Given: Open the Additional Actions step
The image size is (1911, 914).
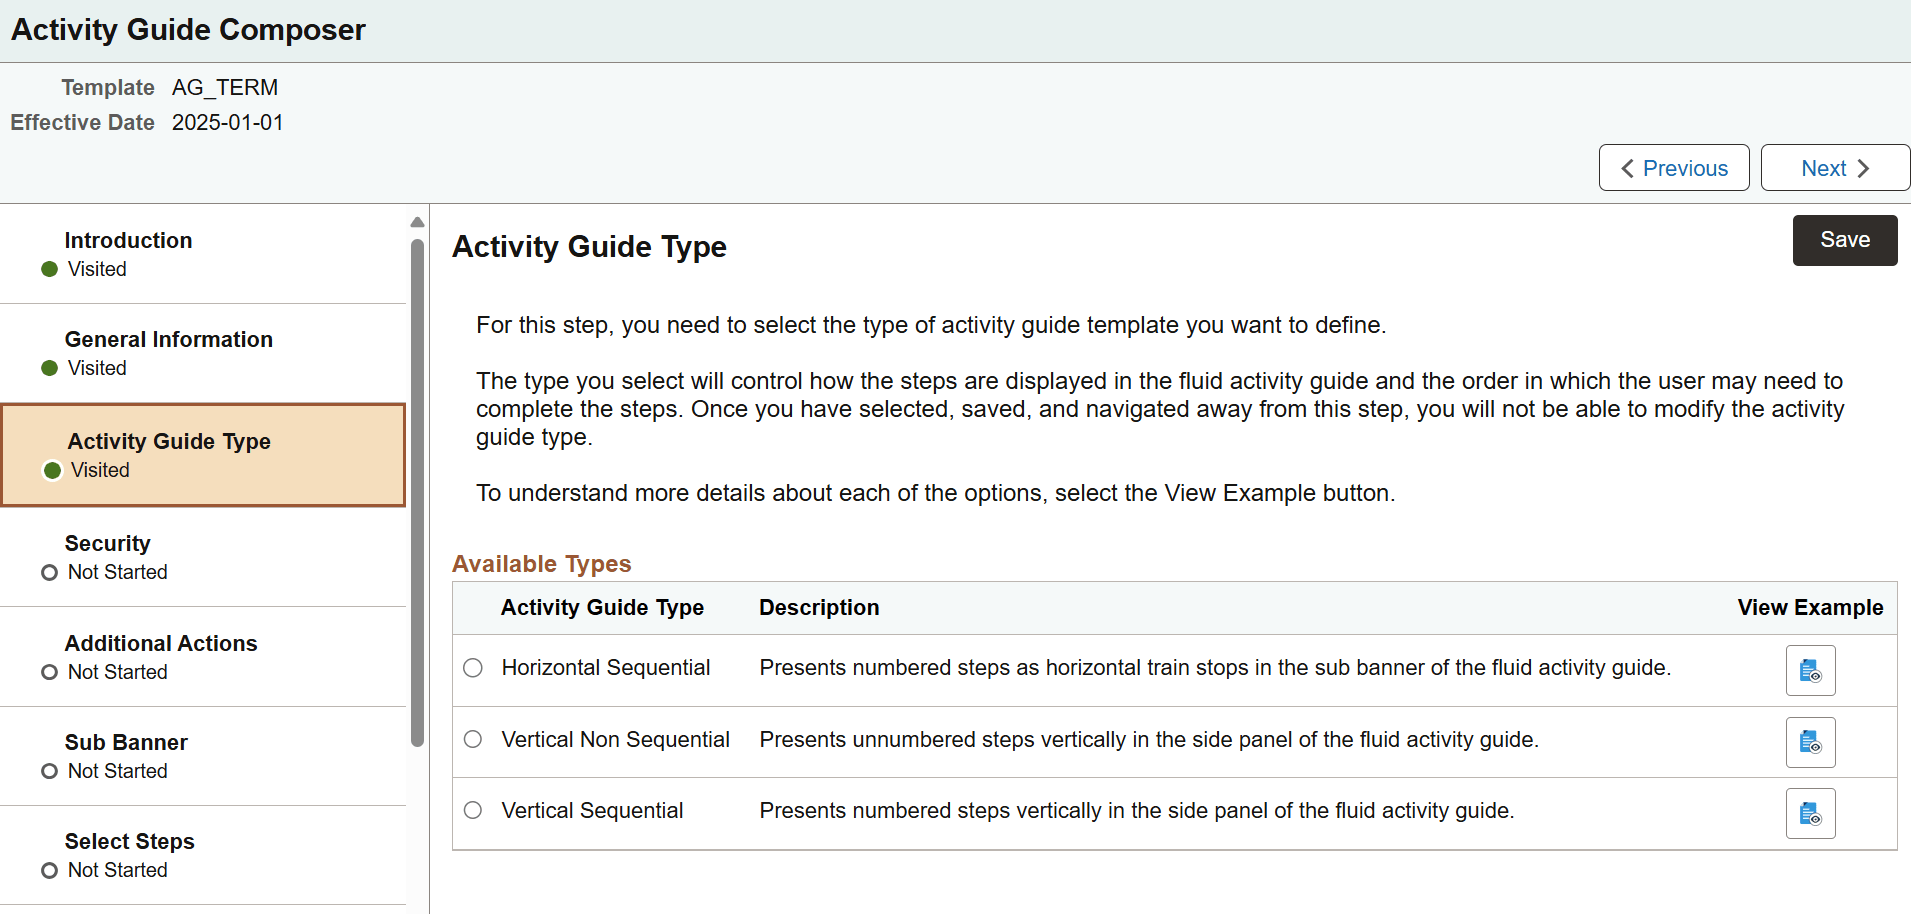Looking at the screenshot, I should [x=161, y=643].
